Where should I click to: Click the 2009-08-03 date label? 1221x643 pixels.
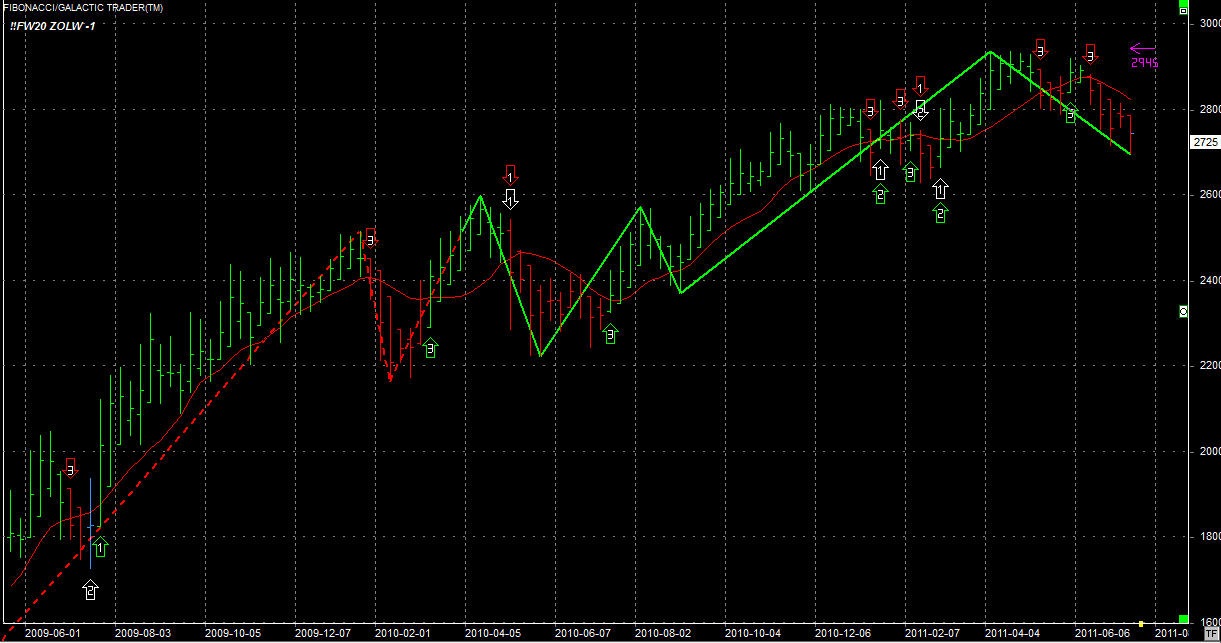tap(141, 633)
